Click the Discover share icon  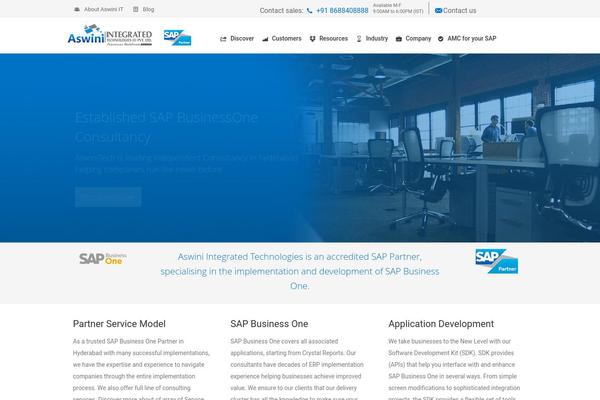click(x=223, y=39)
